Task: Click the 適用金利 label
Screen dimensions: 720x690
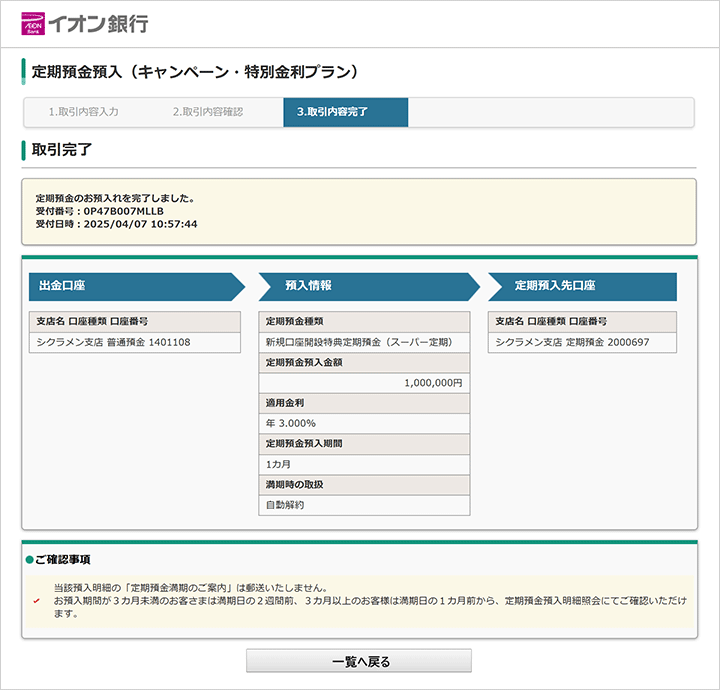Action: [285, 403]
